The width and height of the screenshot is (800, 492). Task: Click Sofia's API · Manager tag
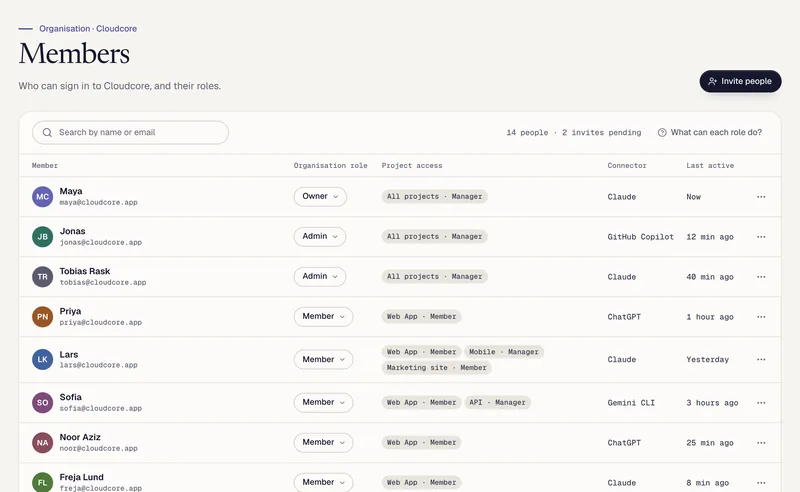coord(497,403)
